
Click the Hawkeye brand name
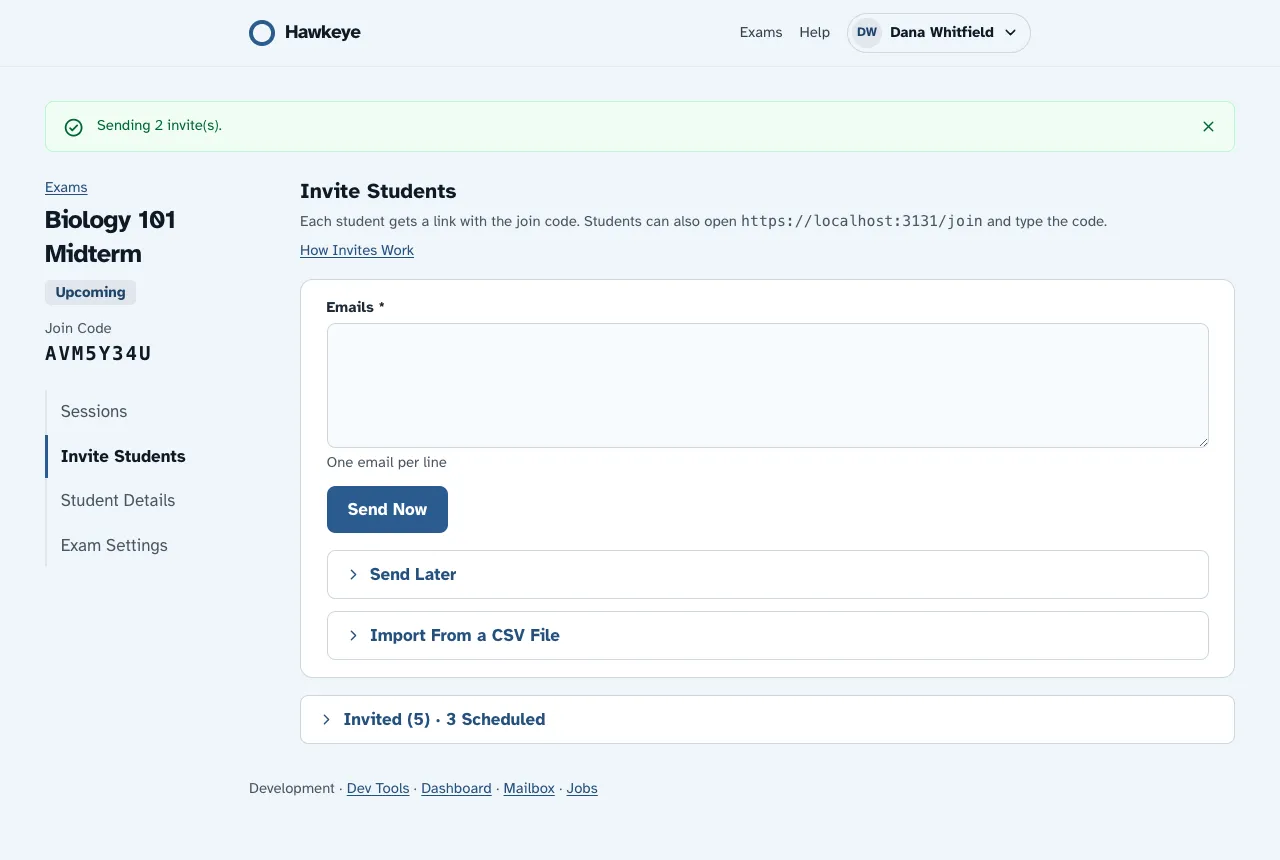[323, 33]
